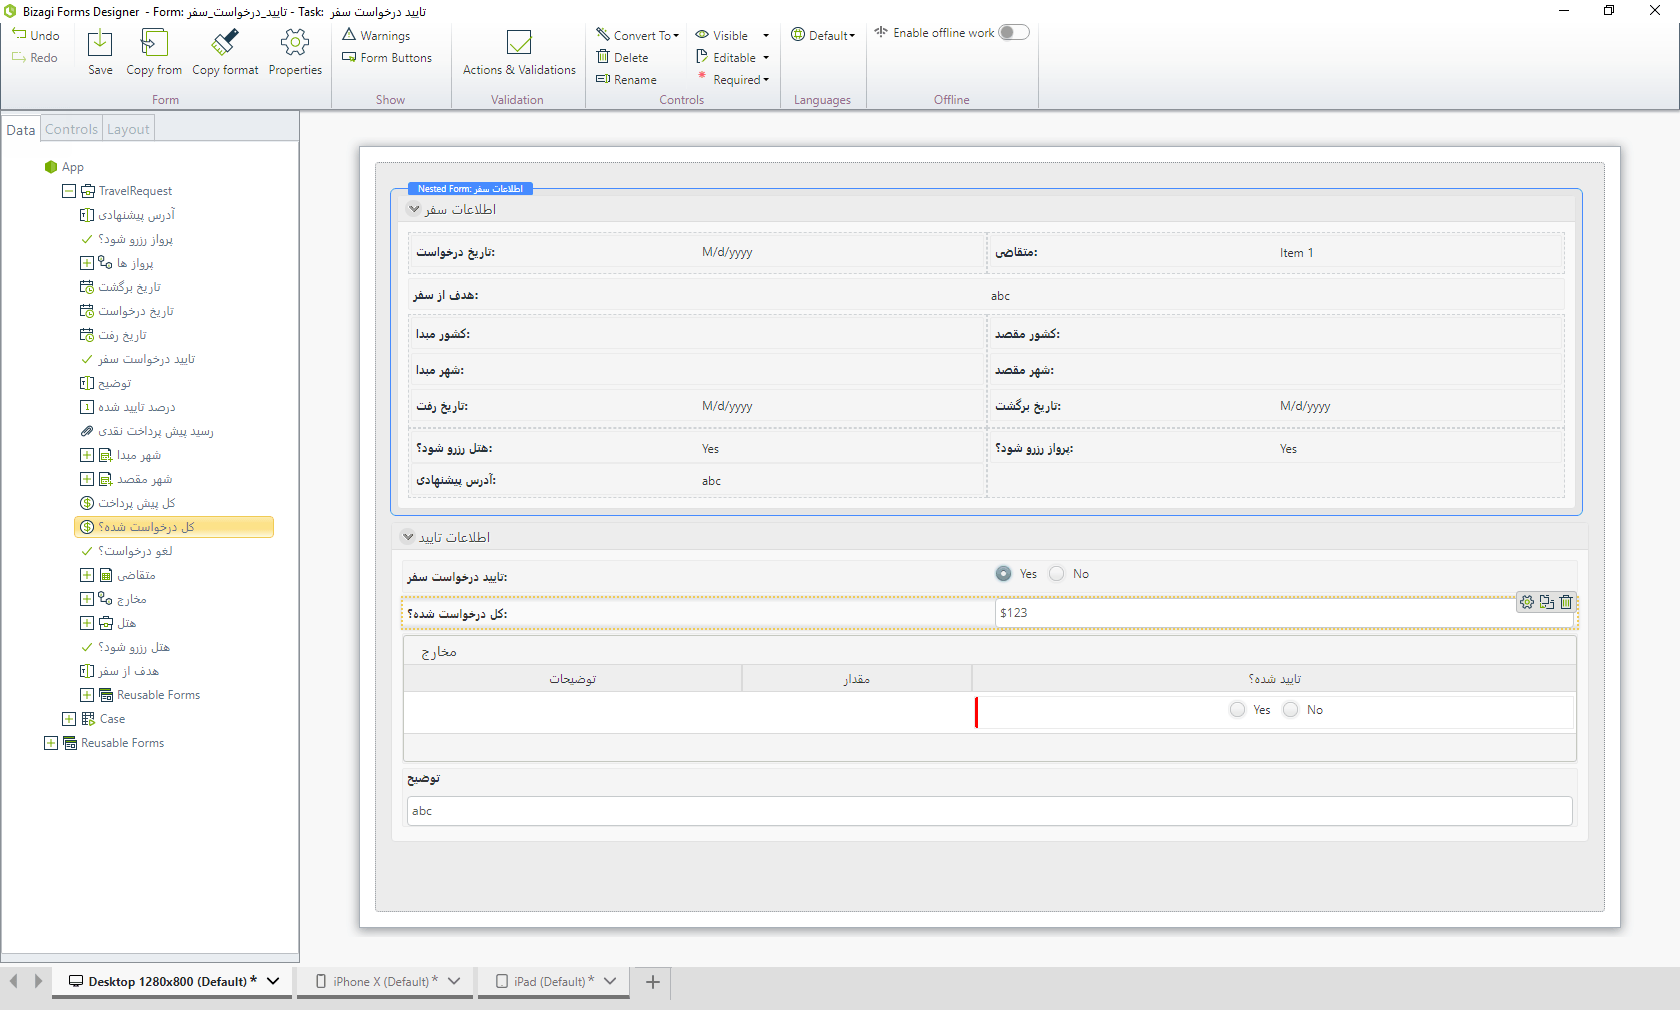The height and width of the screenshot is (1010, 1680).
Task: Show Warnings triangle
Action: [x=349, y=34]
